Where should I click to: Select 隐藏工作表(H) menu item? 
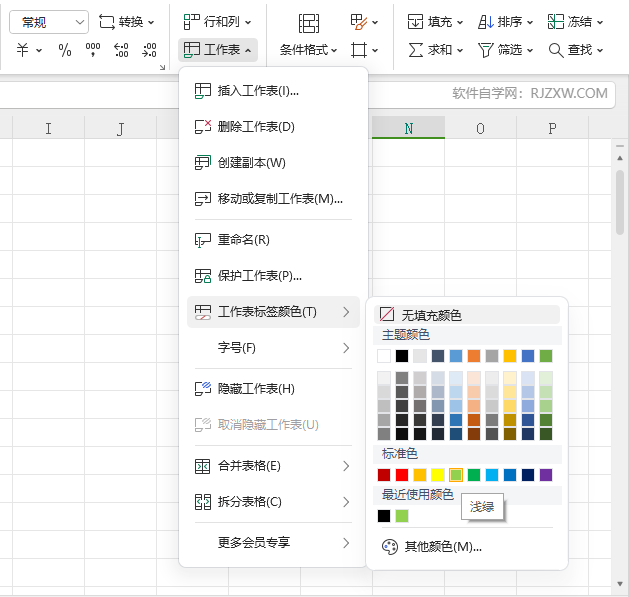[273, 389]
